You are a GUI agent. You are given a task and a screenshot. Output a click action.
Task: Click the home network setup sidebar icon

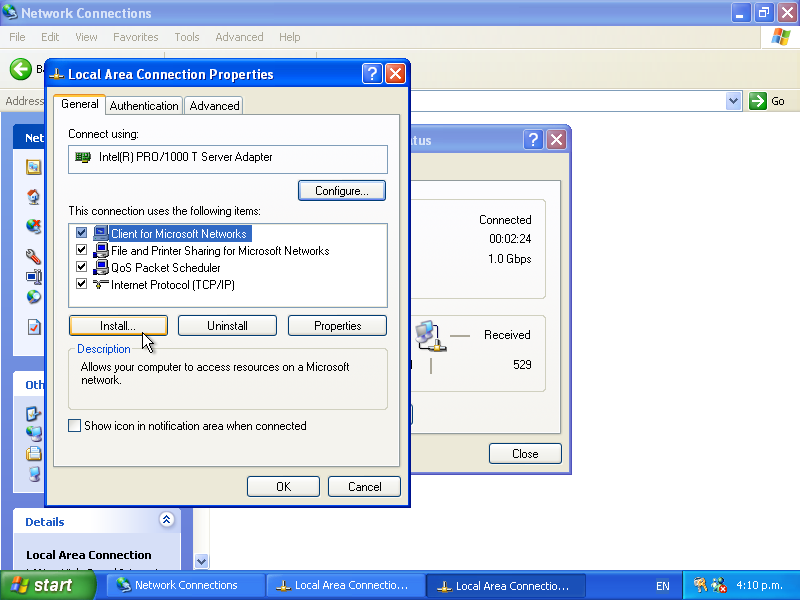coord(34,196)
